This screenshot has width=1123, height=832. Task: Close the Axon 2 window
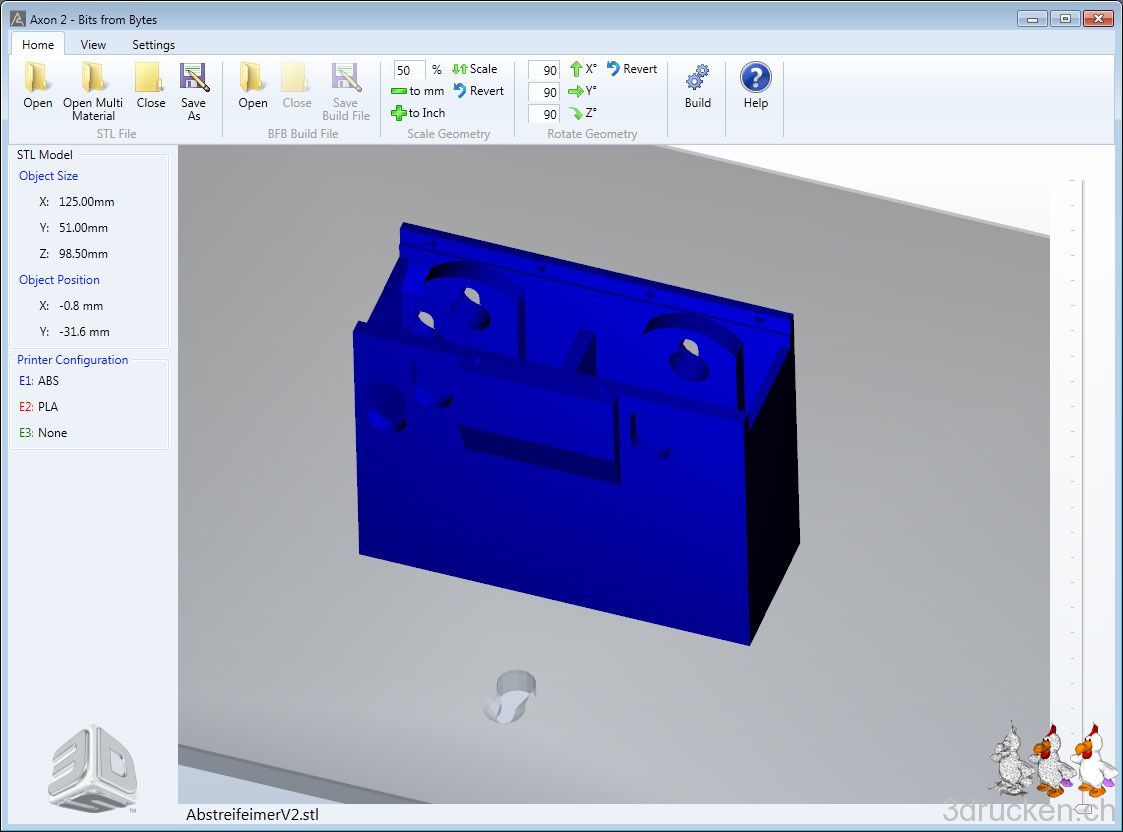tap(1098, 19)
